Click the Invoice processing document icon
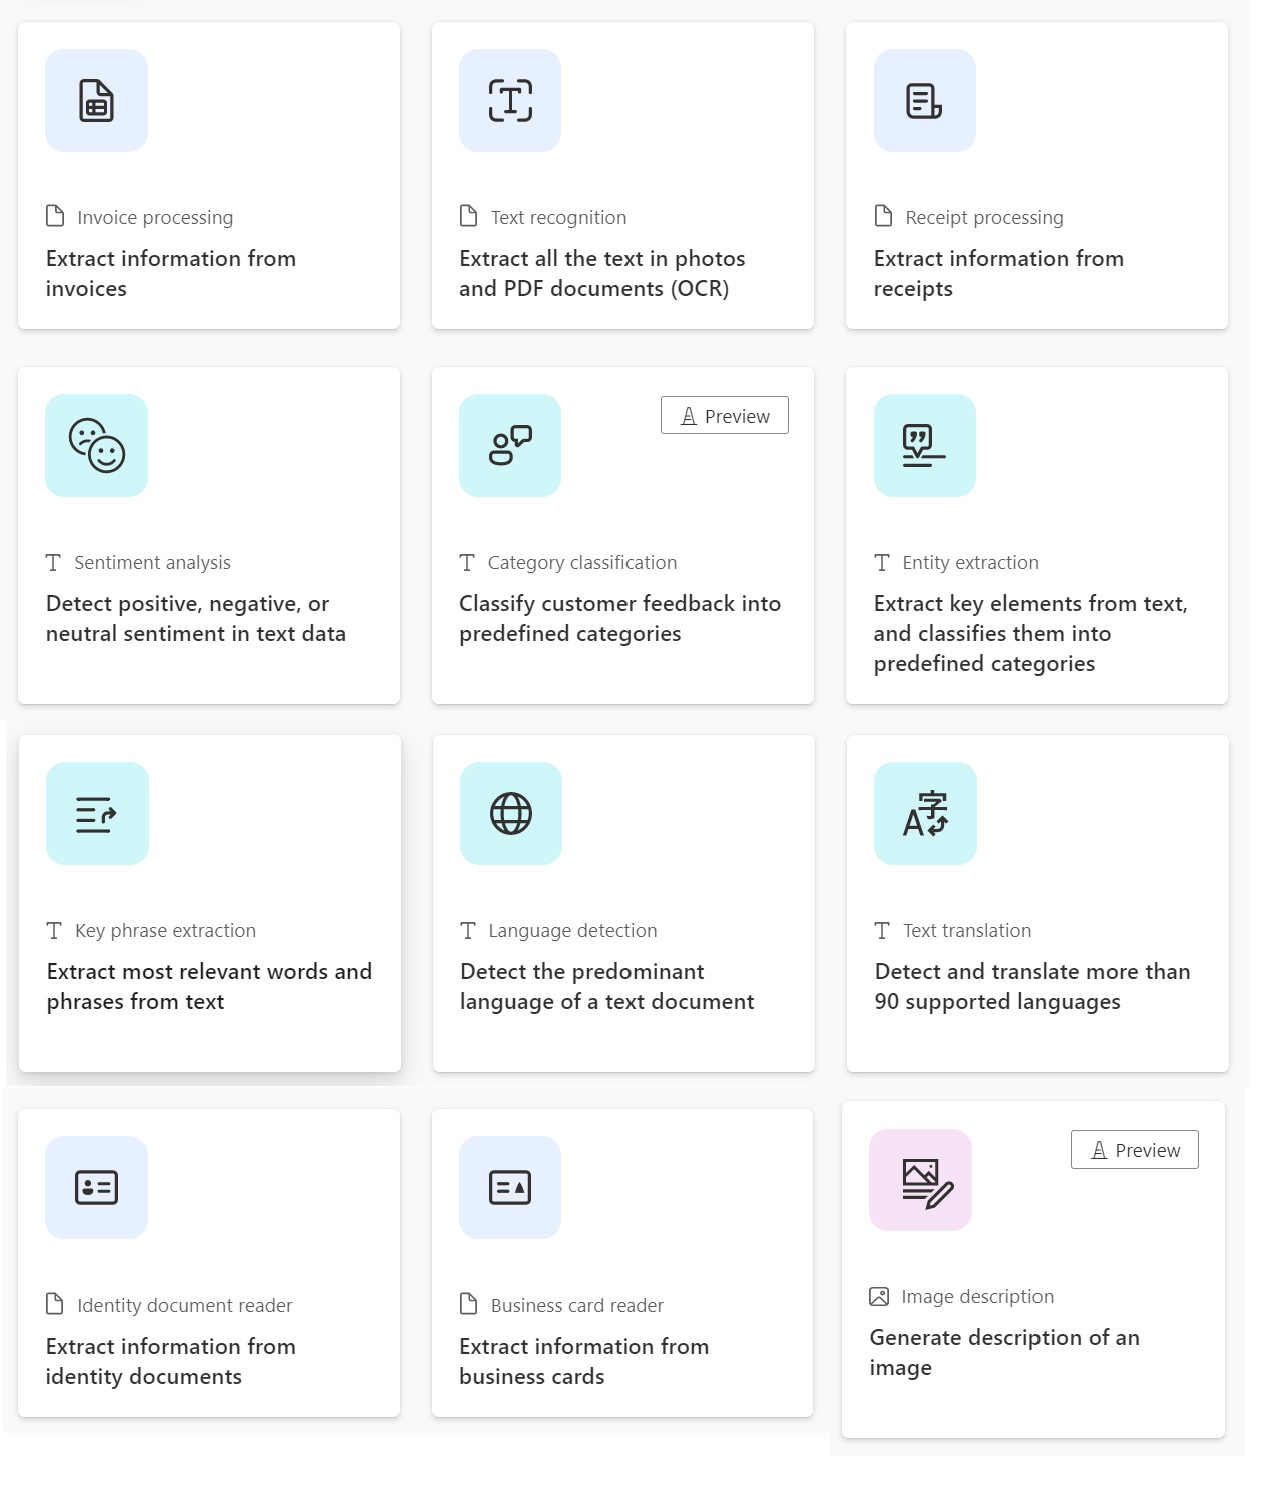 [x=96, y=101]
